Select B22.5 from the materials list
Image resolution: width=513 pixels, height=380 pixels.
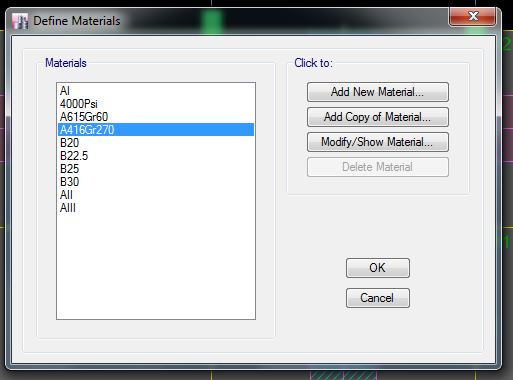click(156, 156)
